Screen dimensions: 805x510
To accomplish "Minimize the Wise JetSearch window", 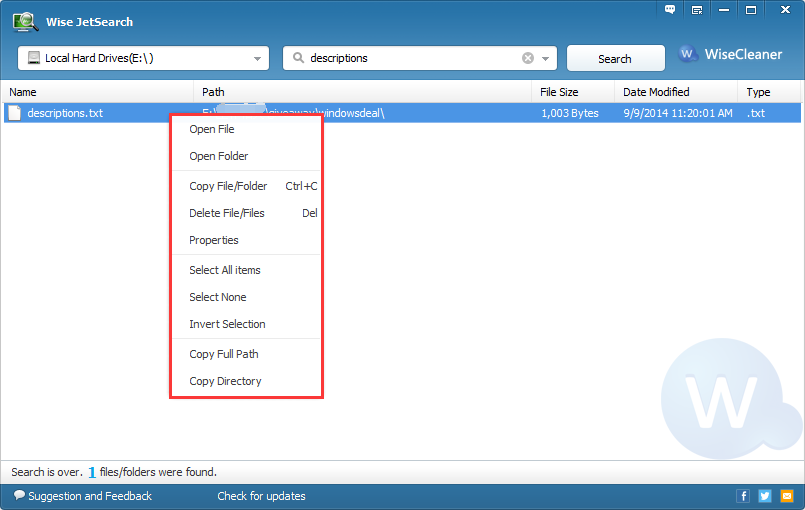I will pos(724,10).
